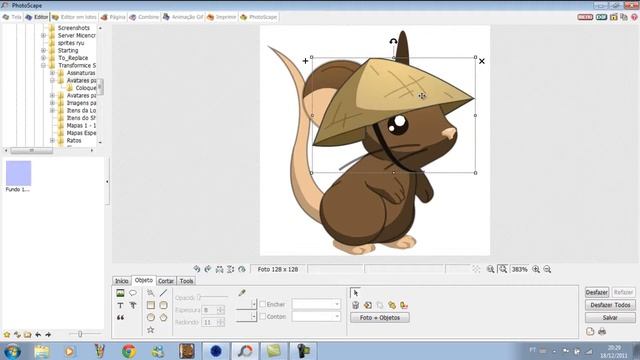Expand the Server Micencr folder
The width and height of the screenshot is (640, 360).
pos(43,36)
